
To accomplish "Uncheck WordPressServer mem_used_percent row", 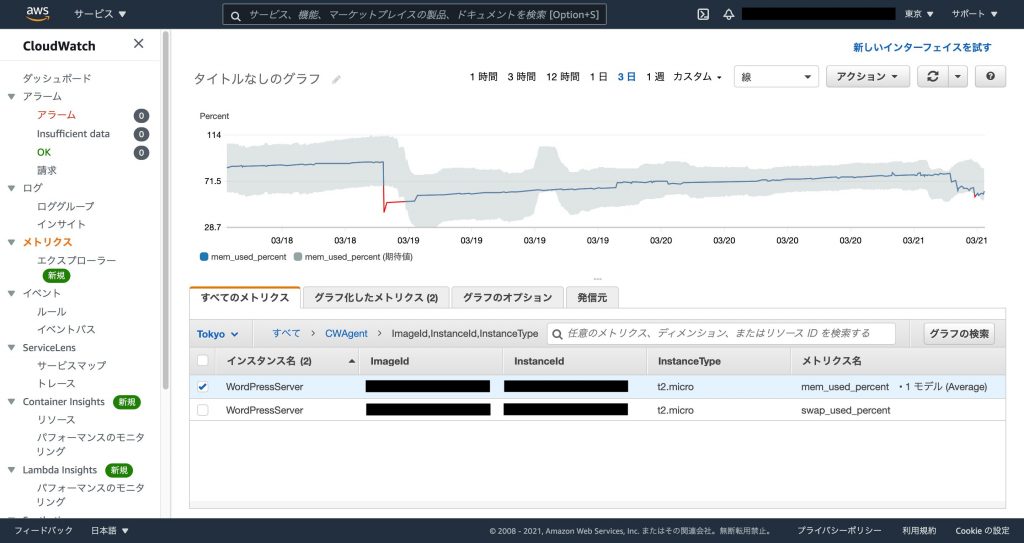I will click(202, 387).
